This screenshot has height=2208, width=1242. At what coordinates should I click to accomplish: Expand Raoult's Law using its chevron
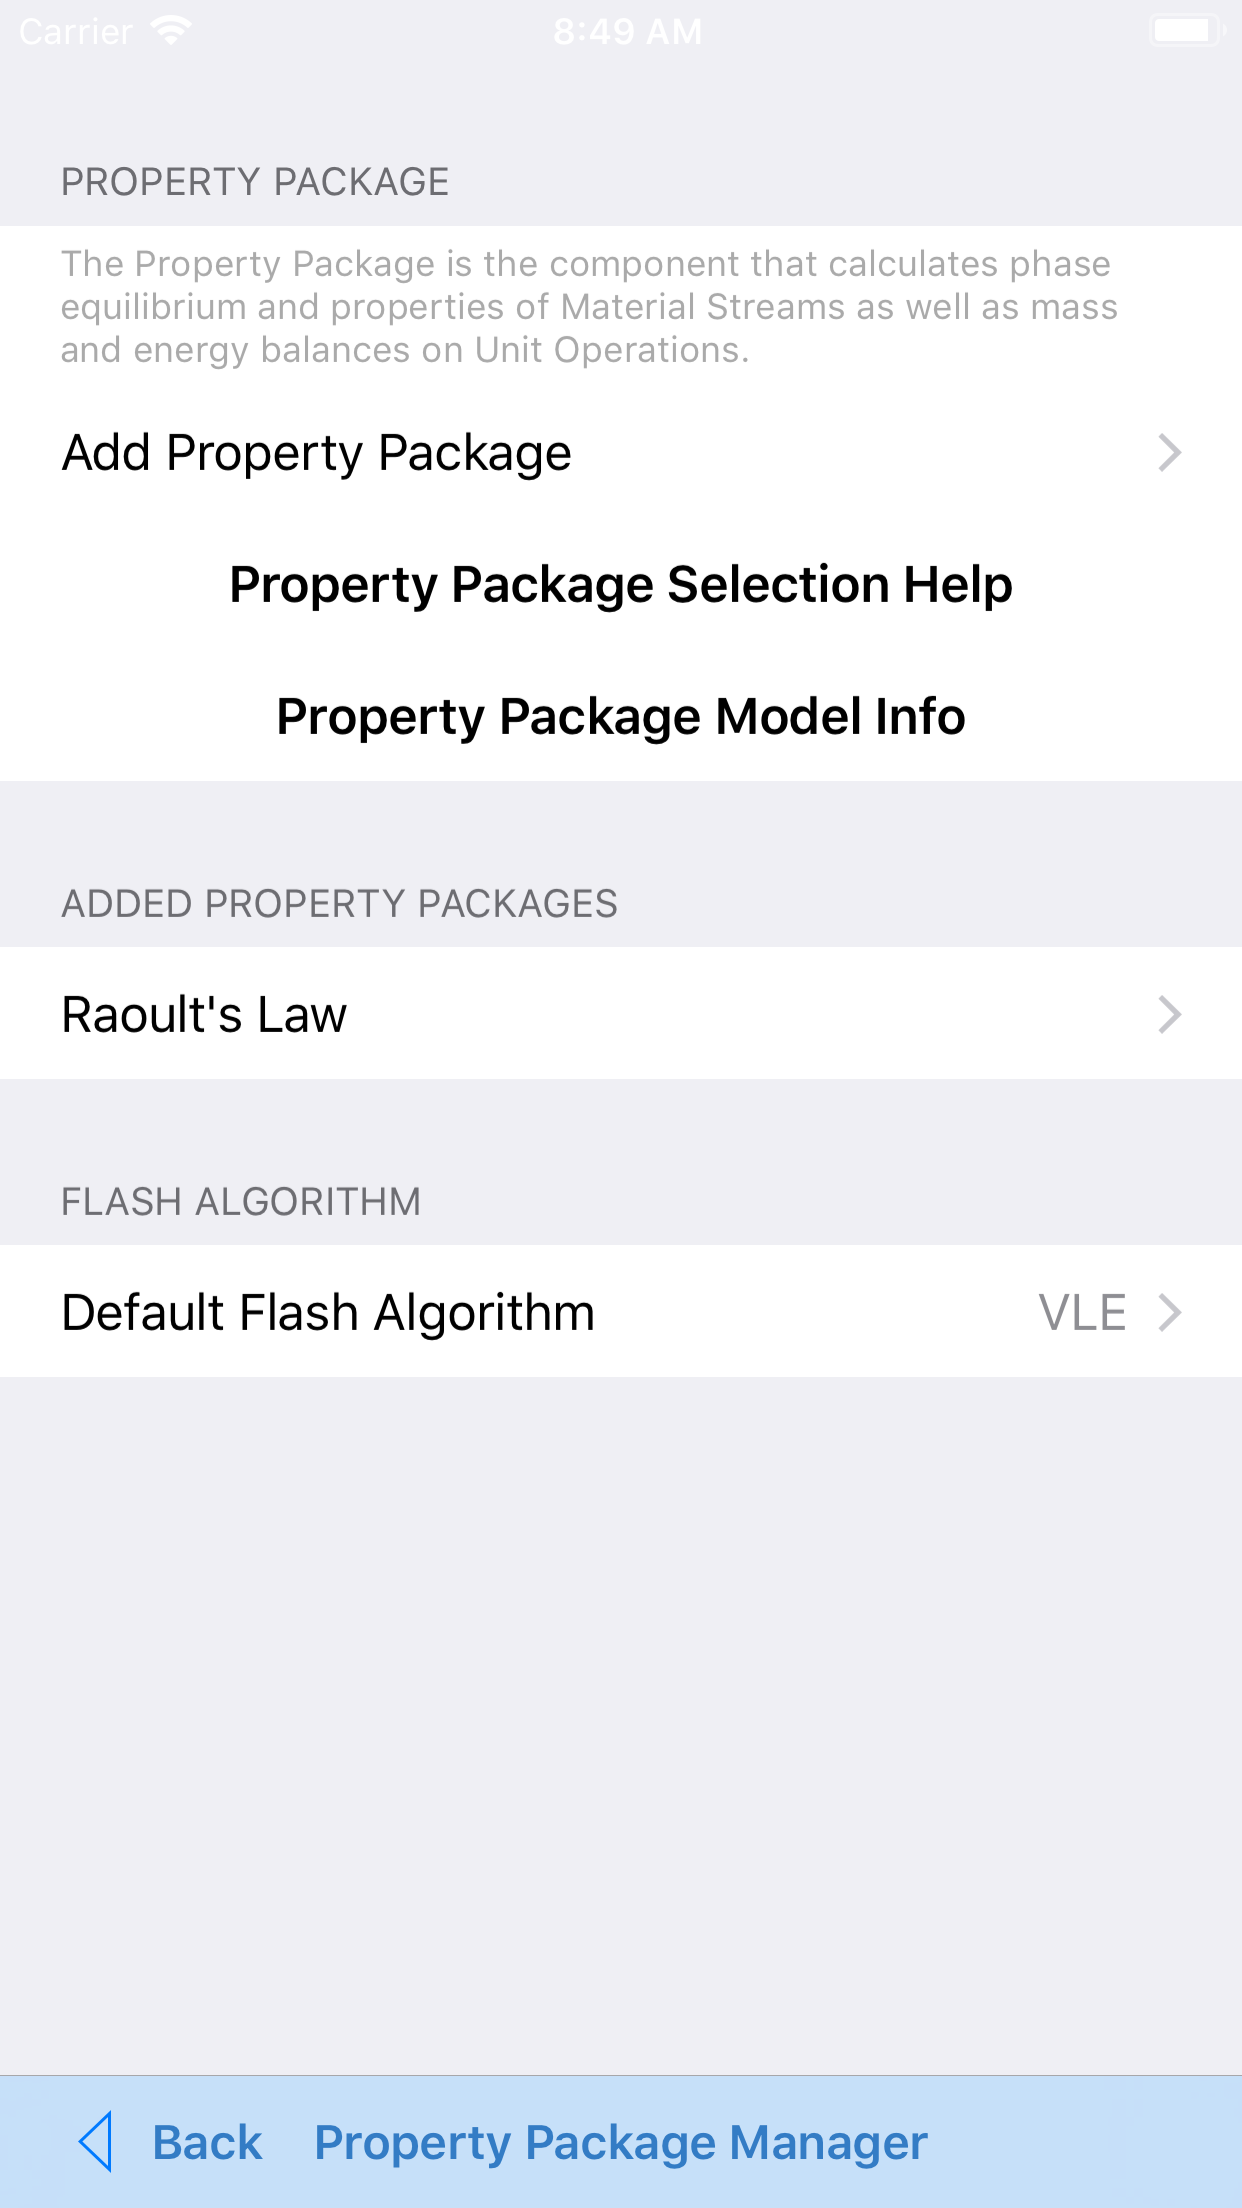click(x=1169, y=1014)
